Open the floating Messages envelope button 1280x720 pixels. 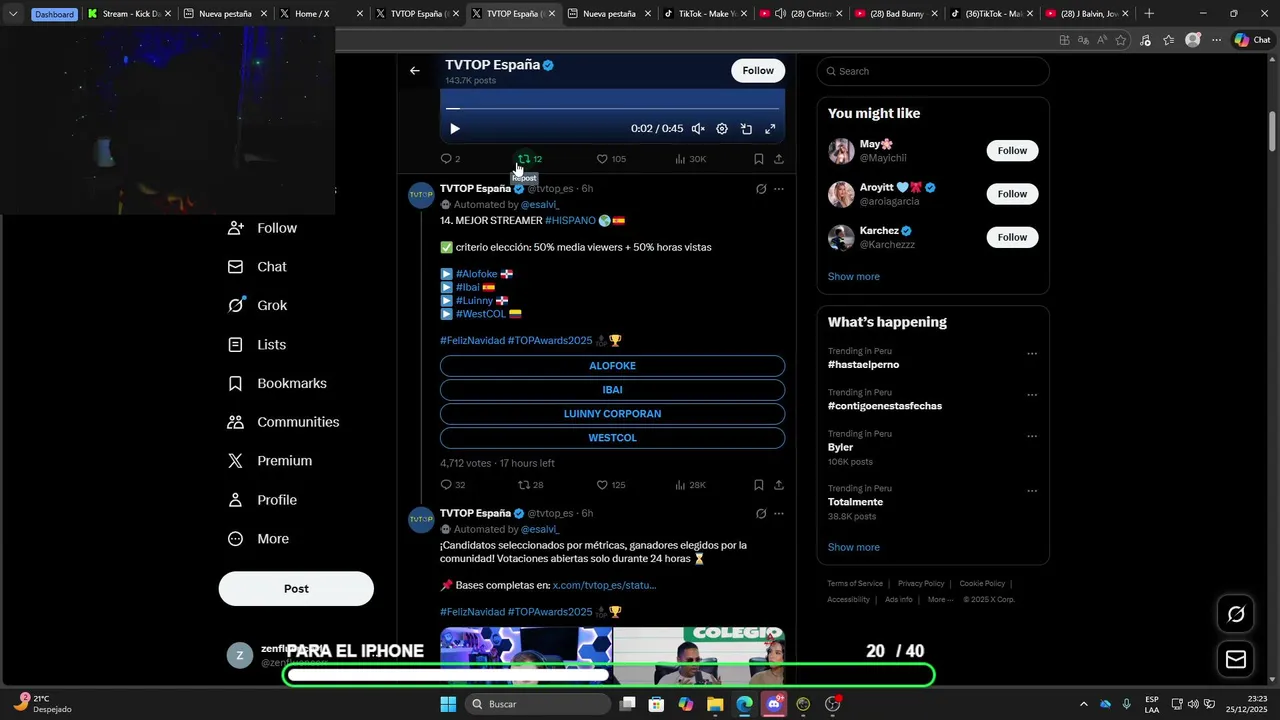pos(1236,659)
